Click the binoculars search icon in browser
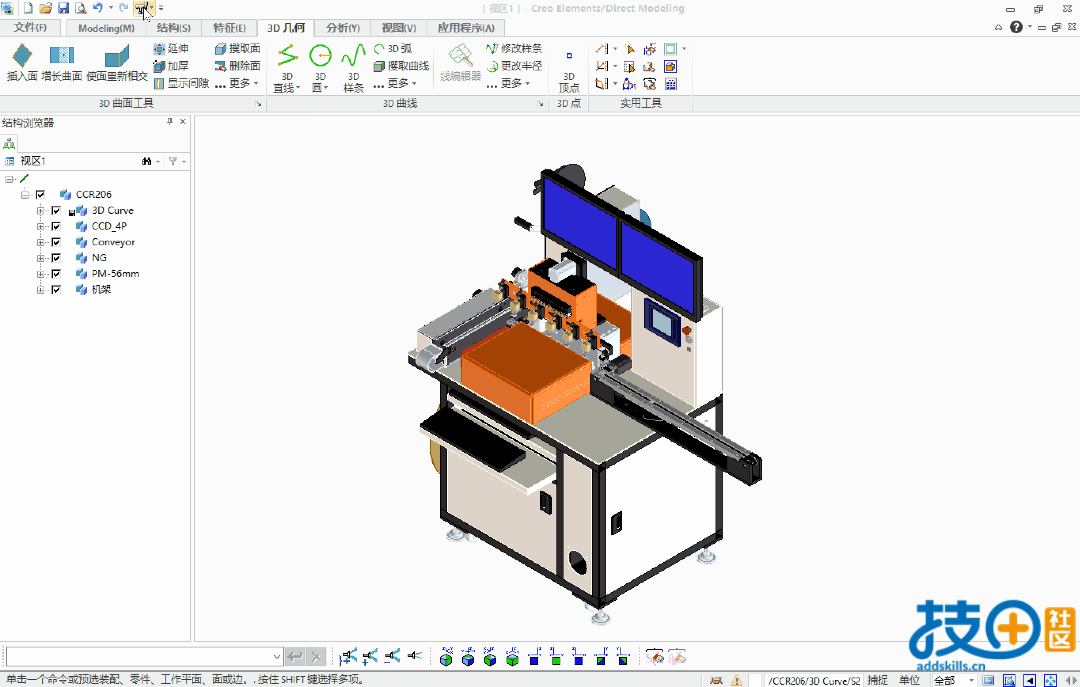This screenshot has height=687, width=1080. tap(147, 161)
